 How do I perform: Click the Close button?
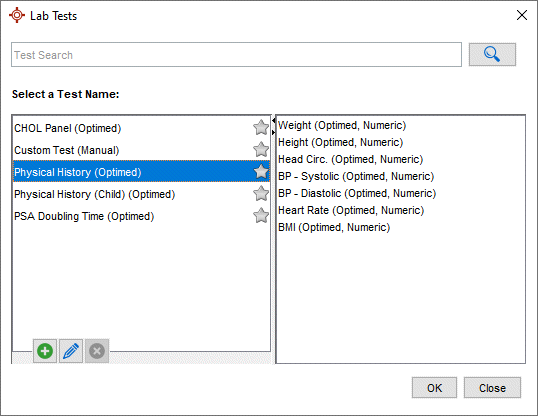coord(492,388)
